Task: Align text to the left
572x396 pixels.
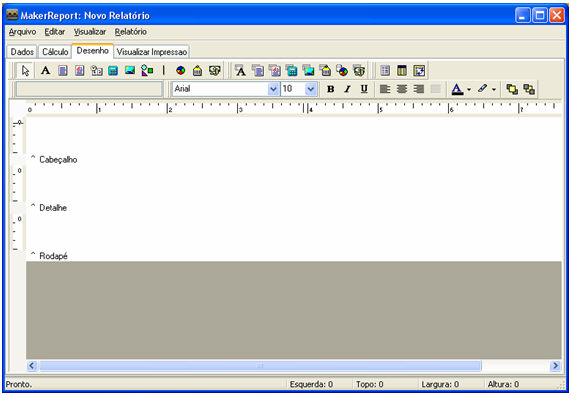Action: 385,89
